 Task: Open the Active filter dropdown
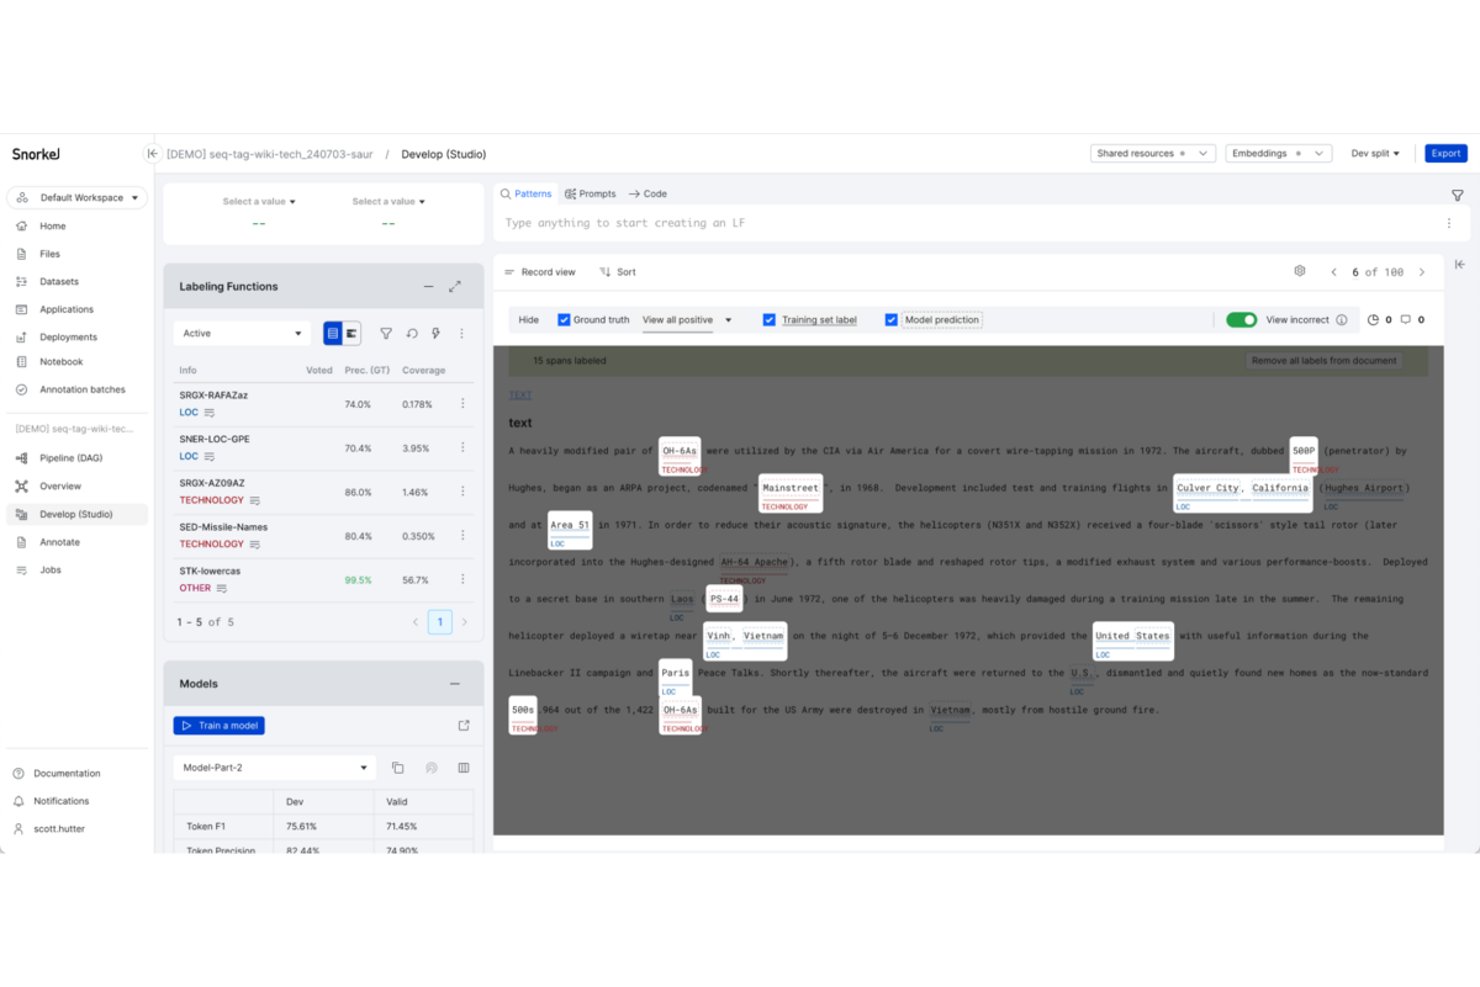point(241,334)
